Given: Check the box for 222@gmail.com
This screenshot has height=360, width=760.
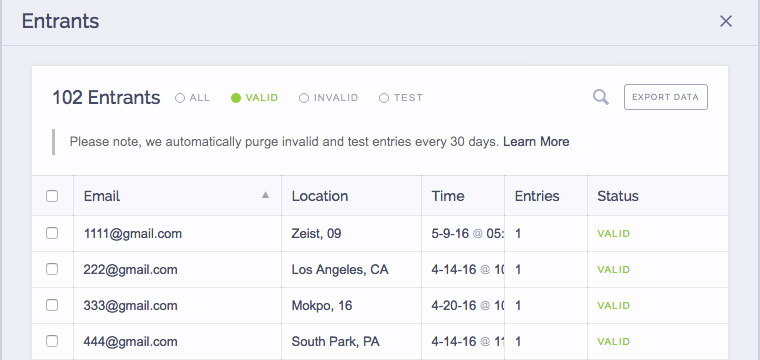Looking at the screenshot, I should tap(52, 269).
